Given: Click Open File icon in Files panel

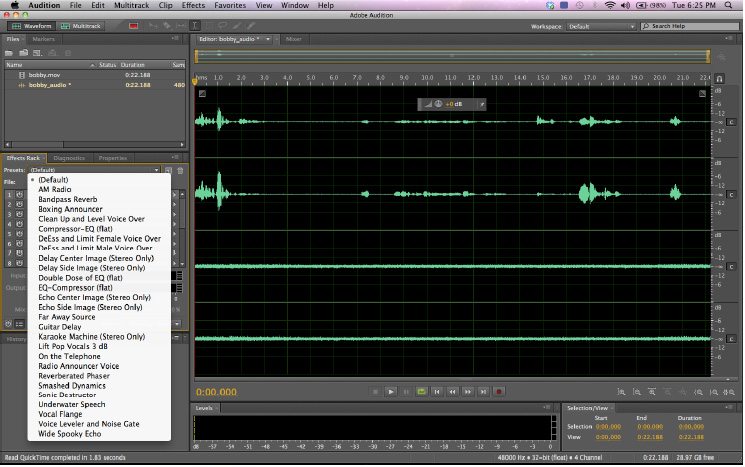Looking at the screenshot, I should [x=9, y=53].
